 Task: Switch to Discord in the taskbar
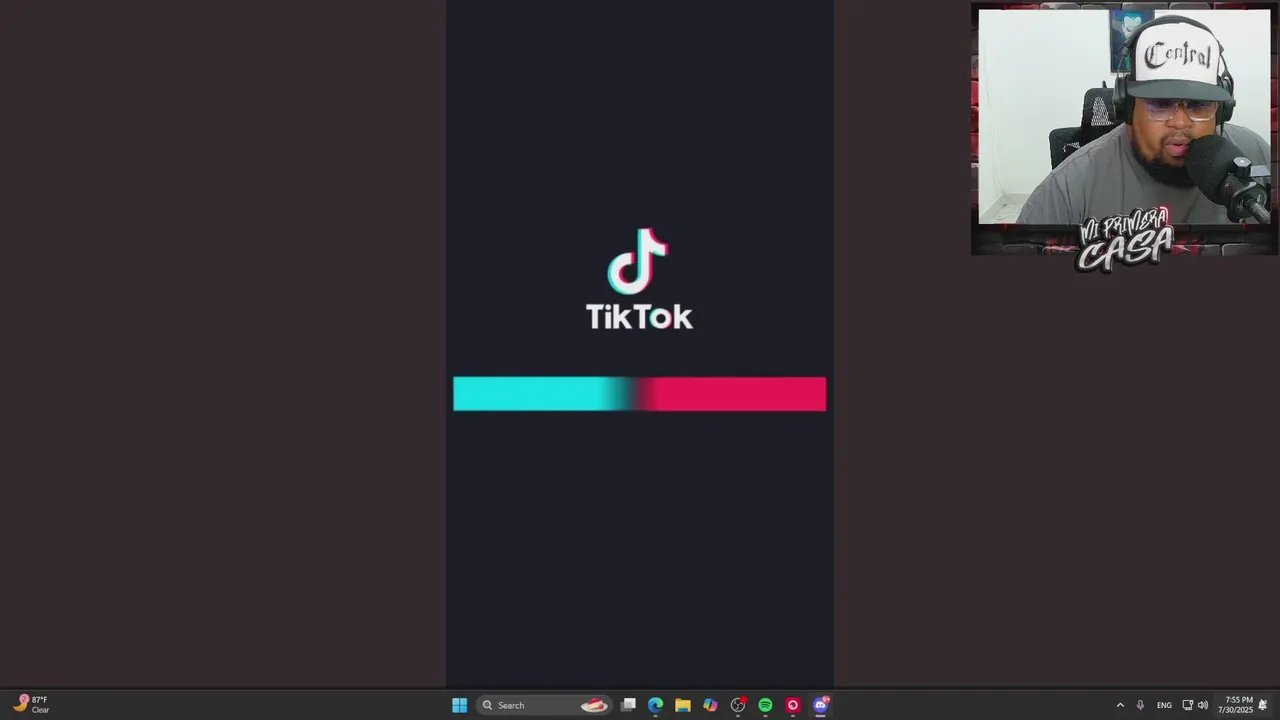[821, 705]
